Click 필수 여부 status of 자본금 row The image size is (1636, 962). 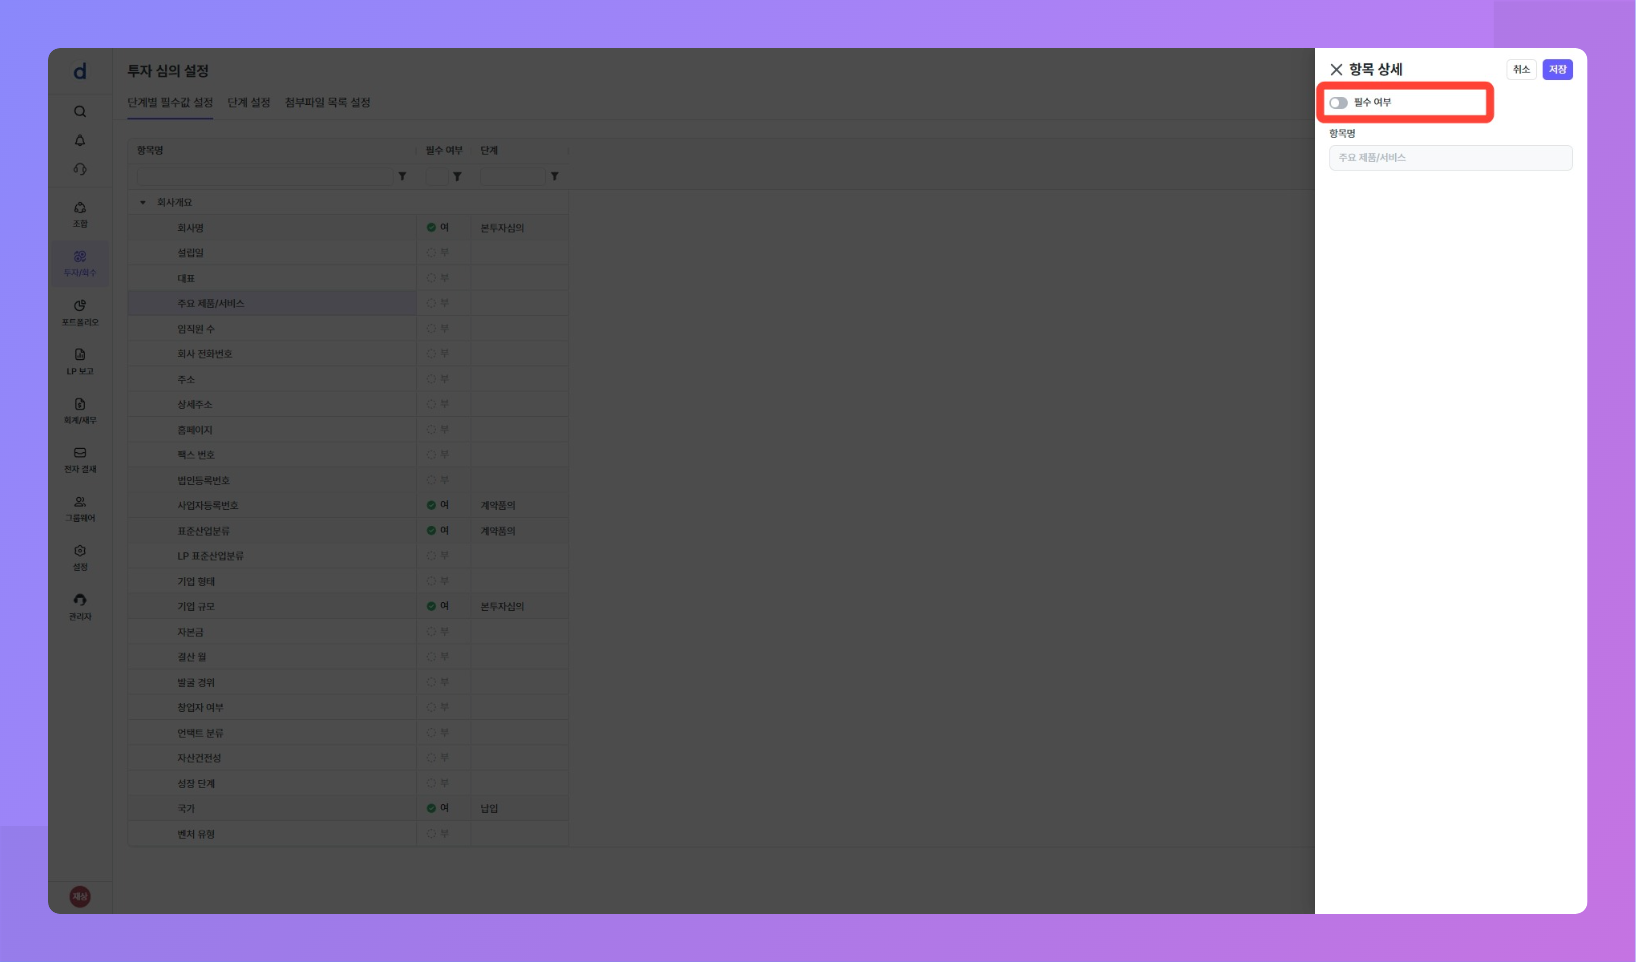[438, 632]
